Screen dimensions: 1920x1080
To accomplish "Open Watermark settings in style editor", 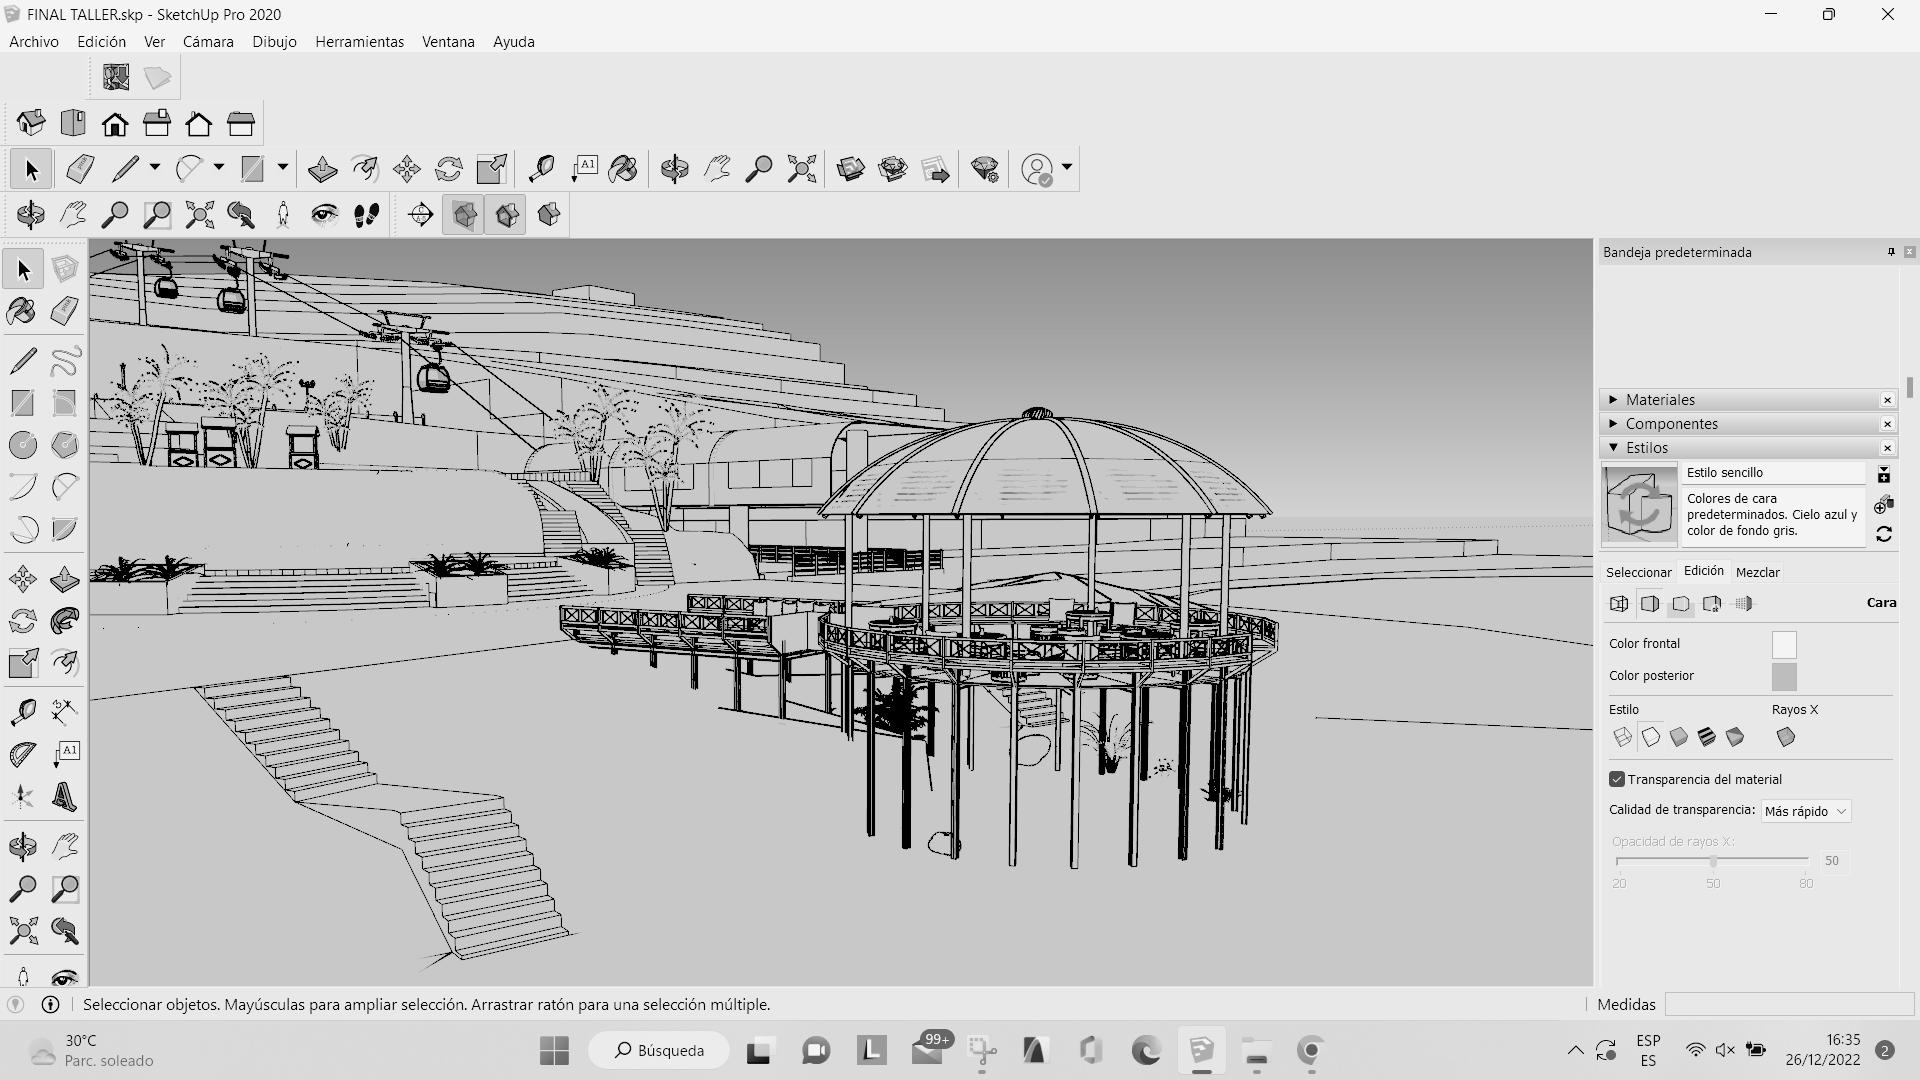I will pyautogui.click(x=1712, y=604).
